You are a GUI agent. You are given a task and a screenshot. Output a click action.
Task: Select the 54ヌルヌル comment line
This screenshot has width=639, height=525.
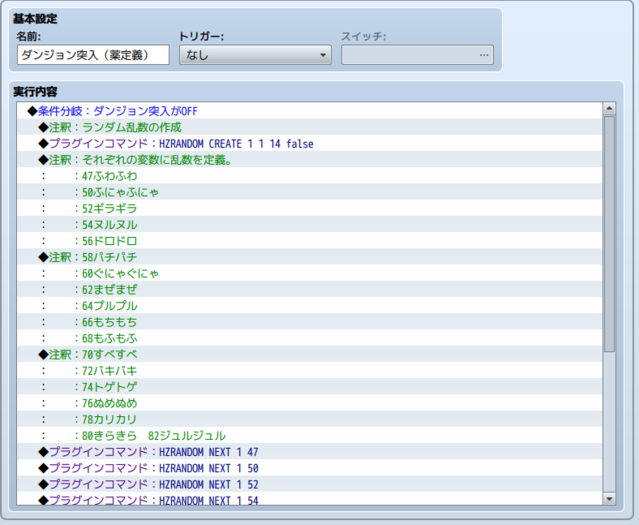coord(309,225)
